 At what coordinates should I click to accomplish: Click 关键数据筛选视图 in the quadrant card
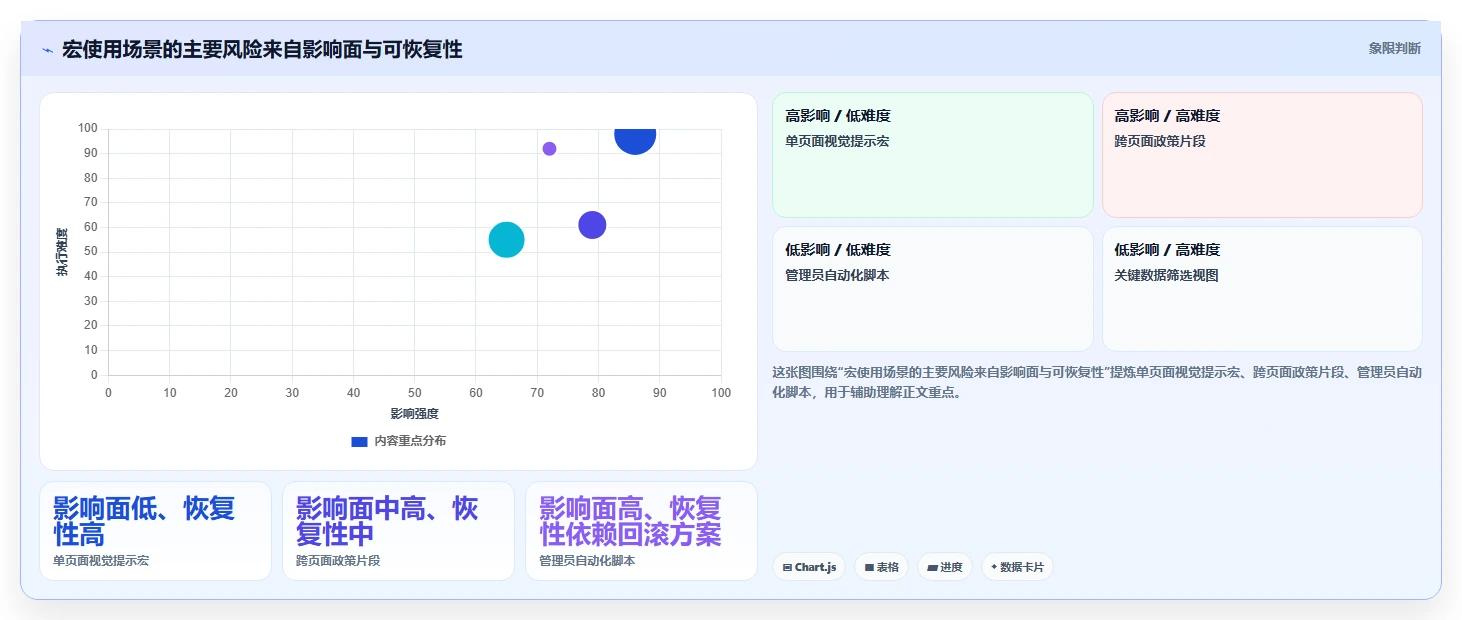point(1166,275)
